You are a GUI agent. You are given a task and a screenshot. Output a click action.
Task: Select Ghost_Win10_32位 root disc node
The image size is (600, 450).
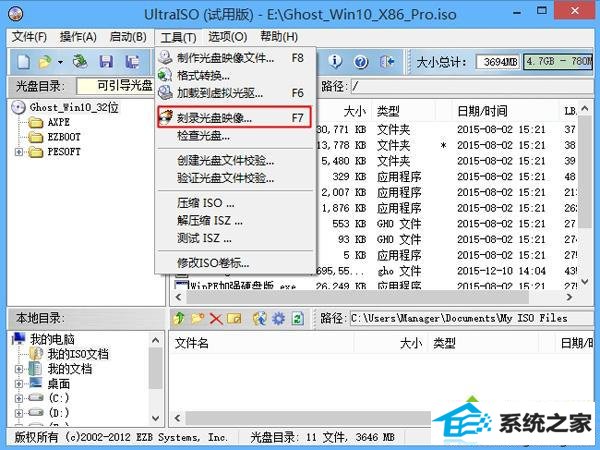pos(74,108)
